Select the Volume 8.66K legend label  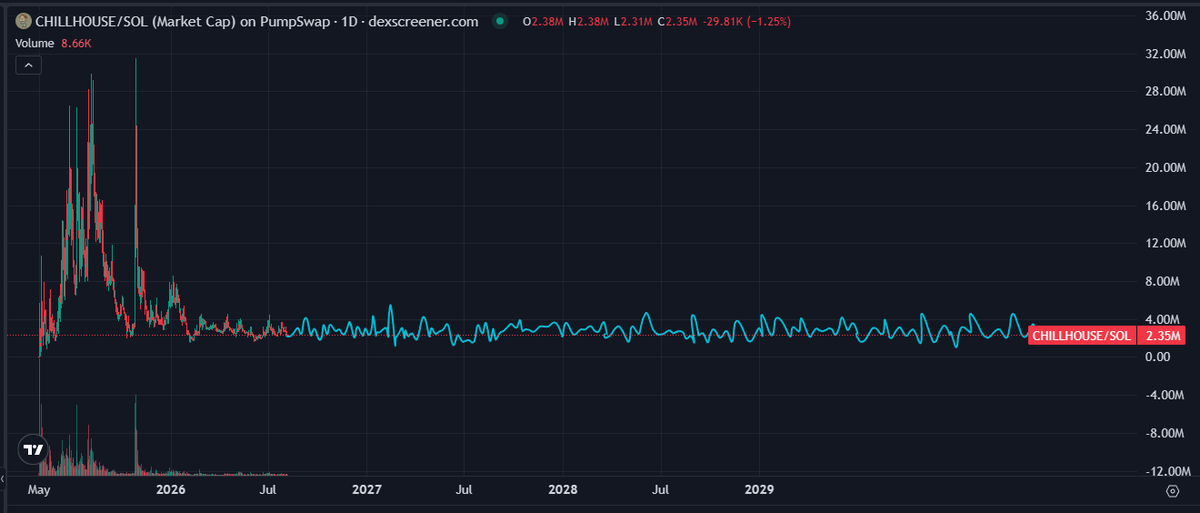(x=51, y=43)
